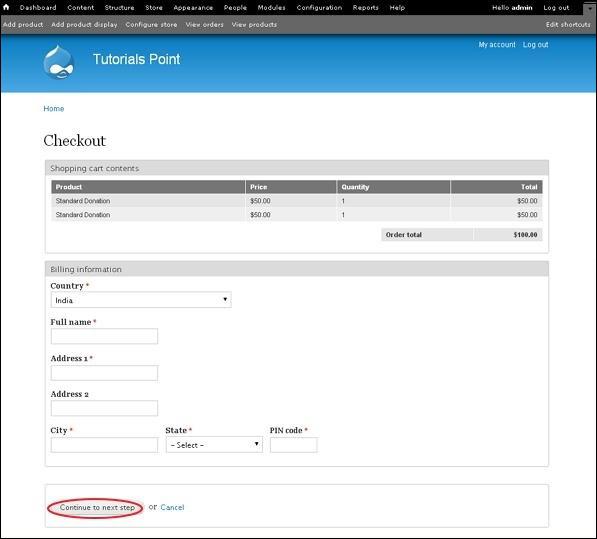Image resolution: width=597 pixels, height=539 pixels.
Task: Go to Appearance settings
Action: click(x=193, y=8)
